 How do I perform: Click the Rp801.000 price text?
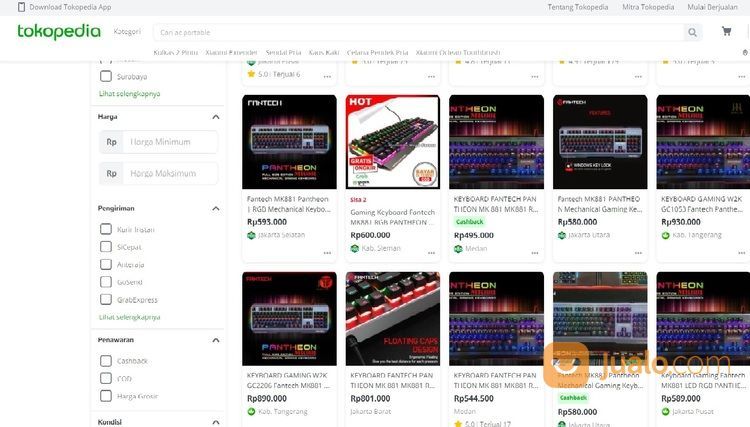(370, 398)
